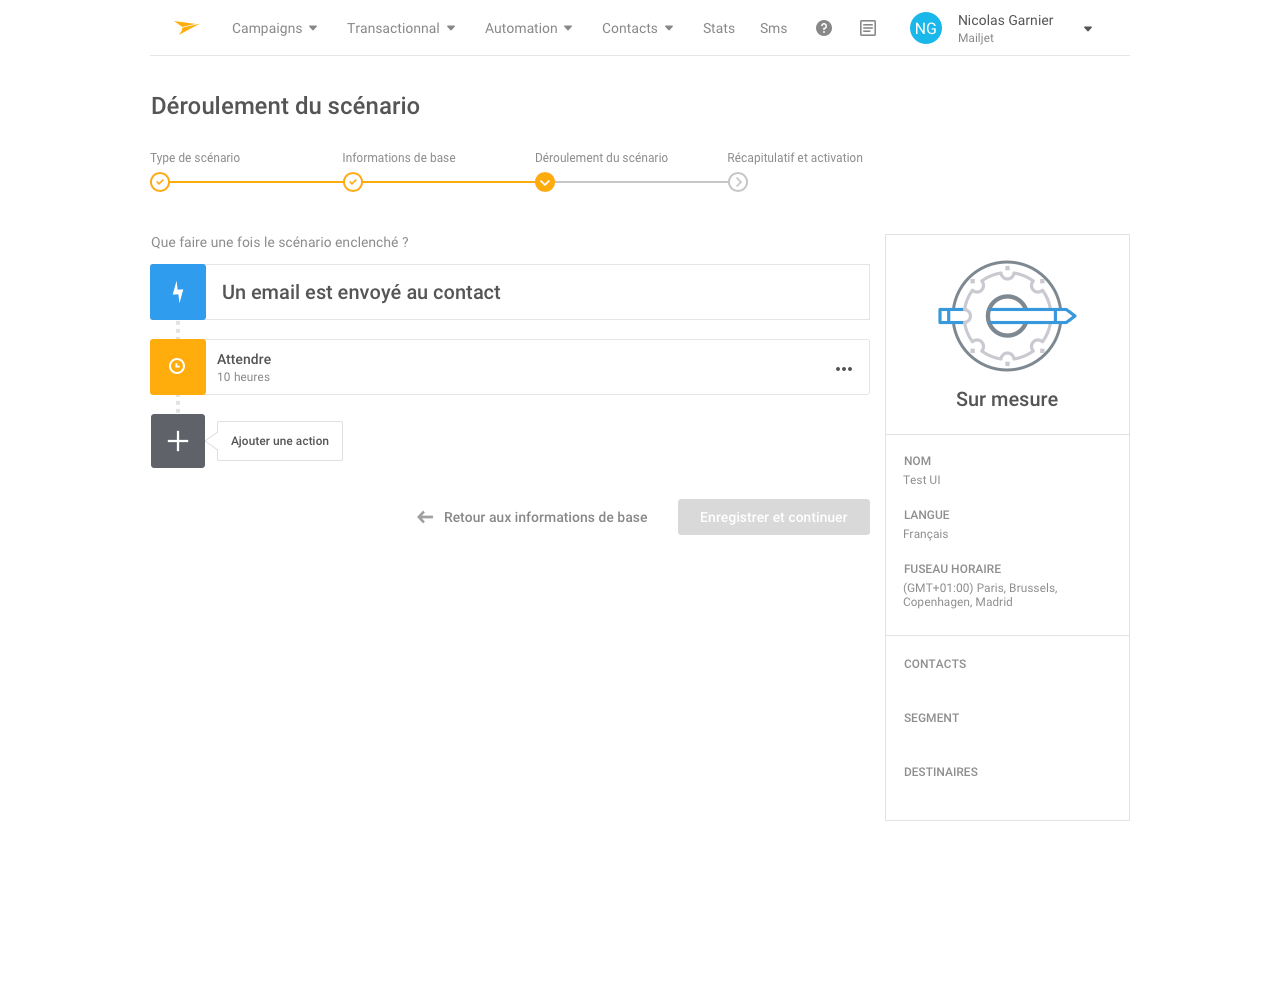
Task: Click the Mailjet paper plane logo
Action: [186, 28]
